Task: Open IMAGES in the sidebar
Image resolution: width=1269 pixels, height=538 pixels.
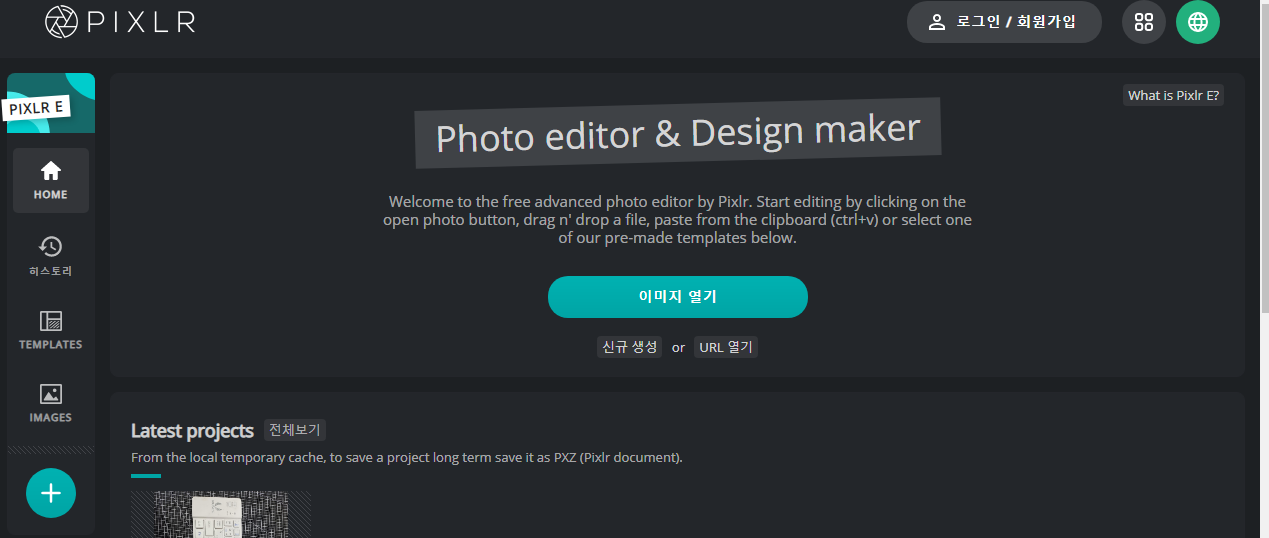Action: point(51,403)
